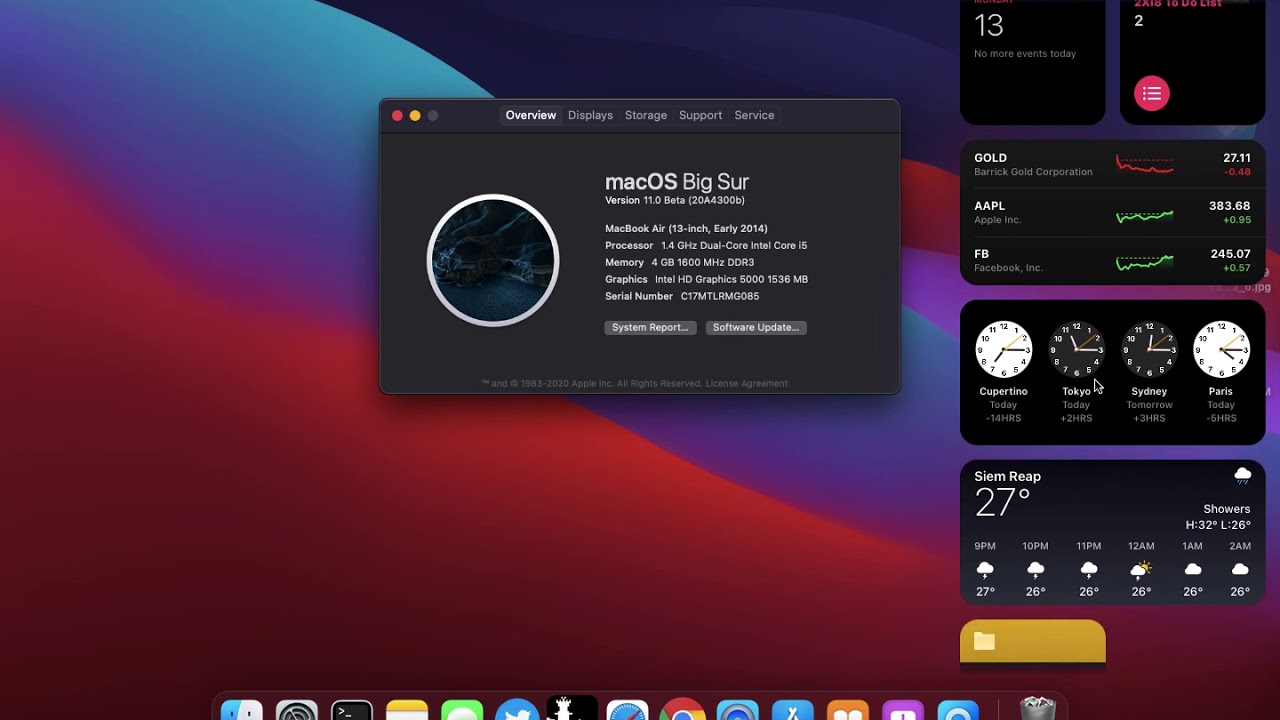
Task: Open Finder from the Dock
Action: pos(242,710)
